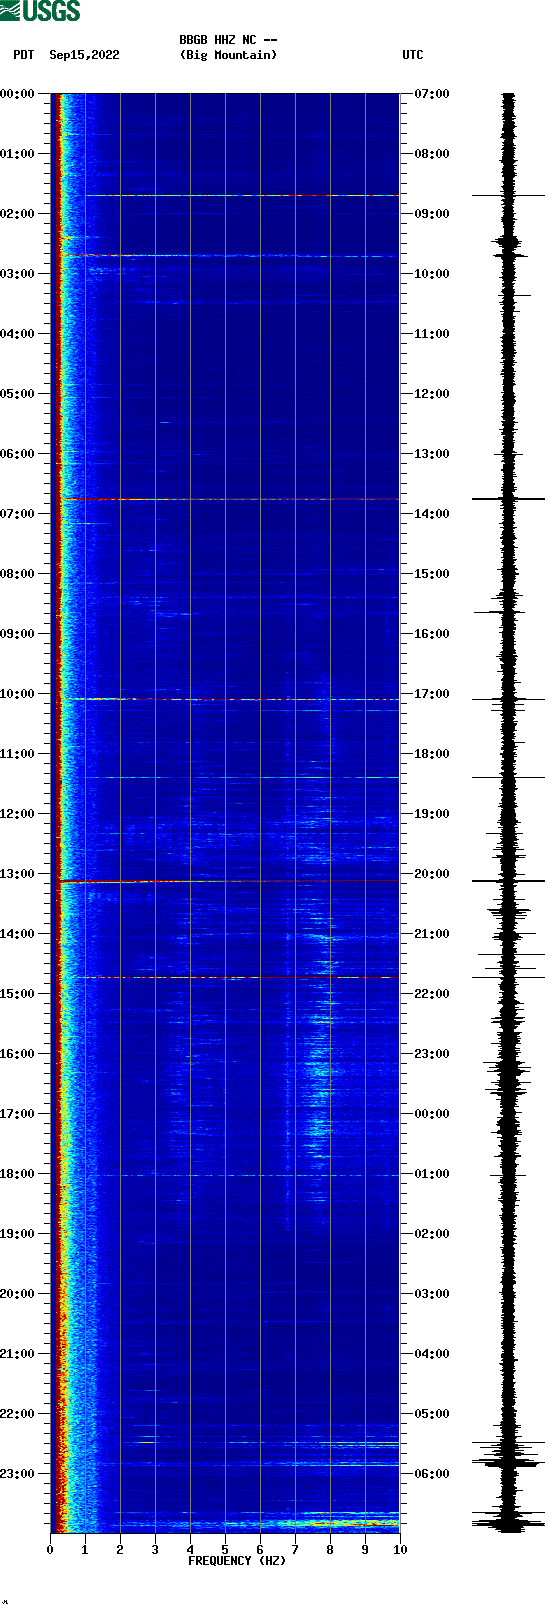
Task: Click the 19:00 UTC time label
Action: tap(432, 814)
